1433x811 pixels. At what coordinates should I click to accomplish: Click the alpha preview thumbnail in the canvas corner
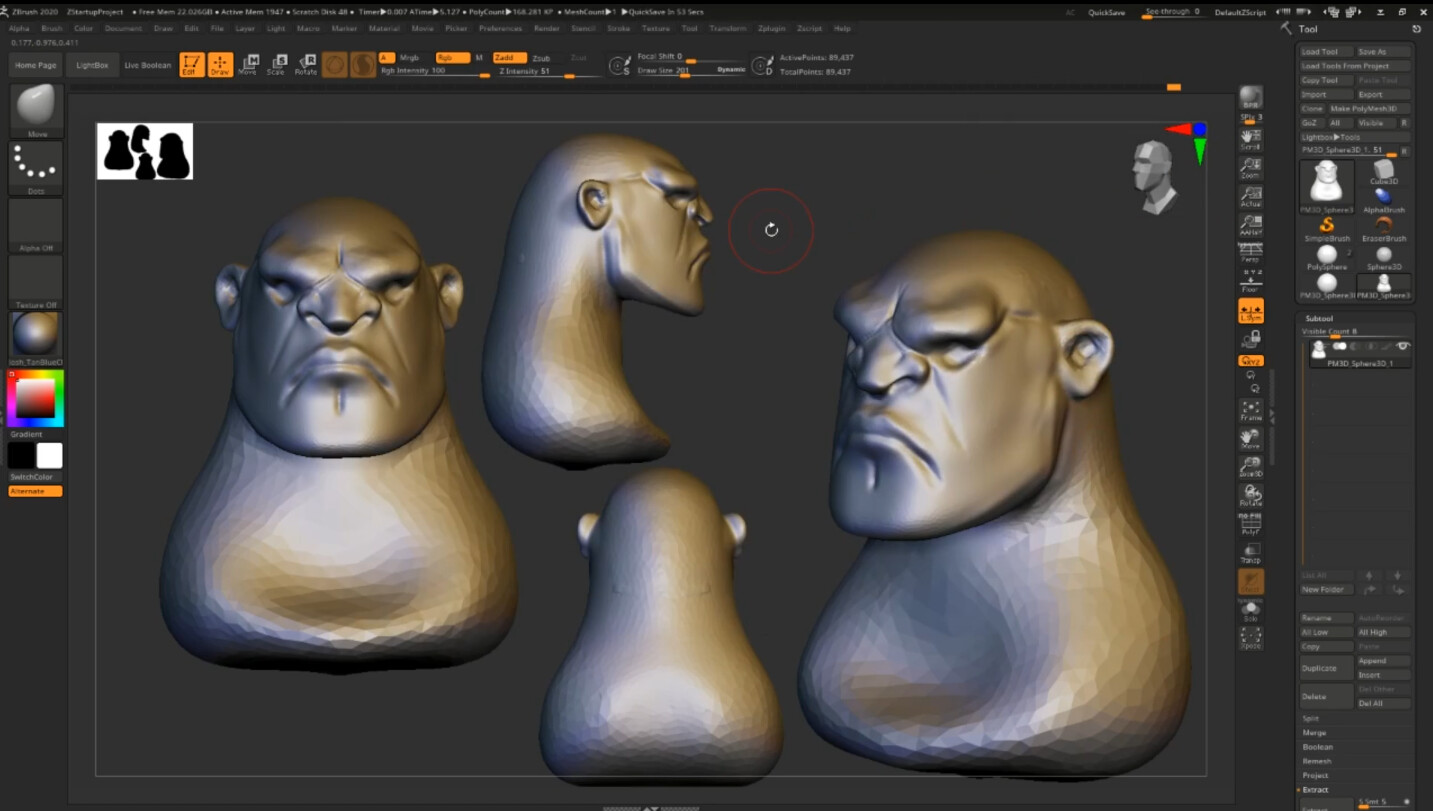[144, 151]
